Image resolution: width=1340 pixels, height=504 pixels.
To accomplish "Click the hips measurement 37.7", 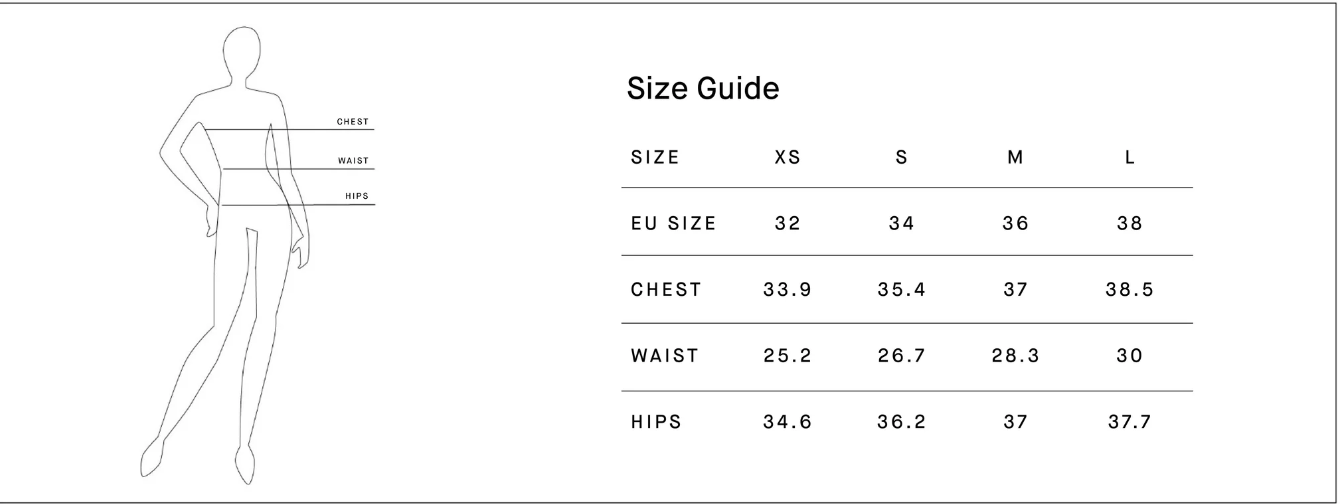I will pyautogui.click(x=1129, y=422).
